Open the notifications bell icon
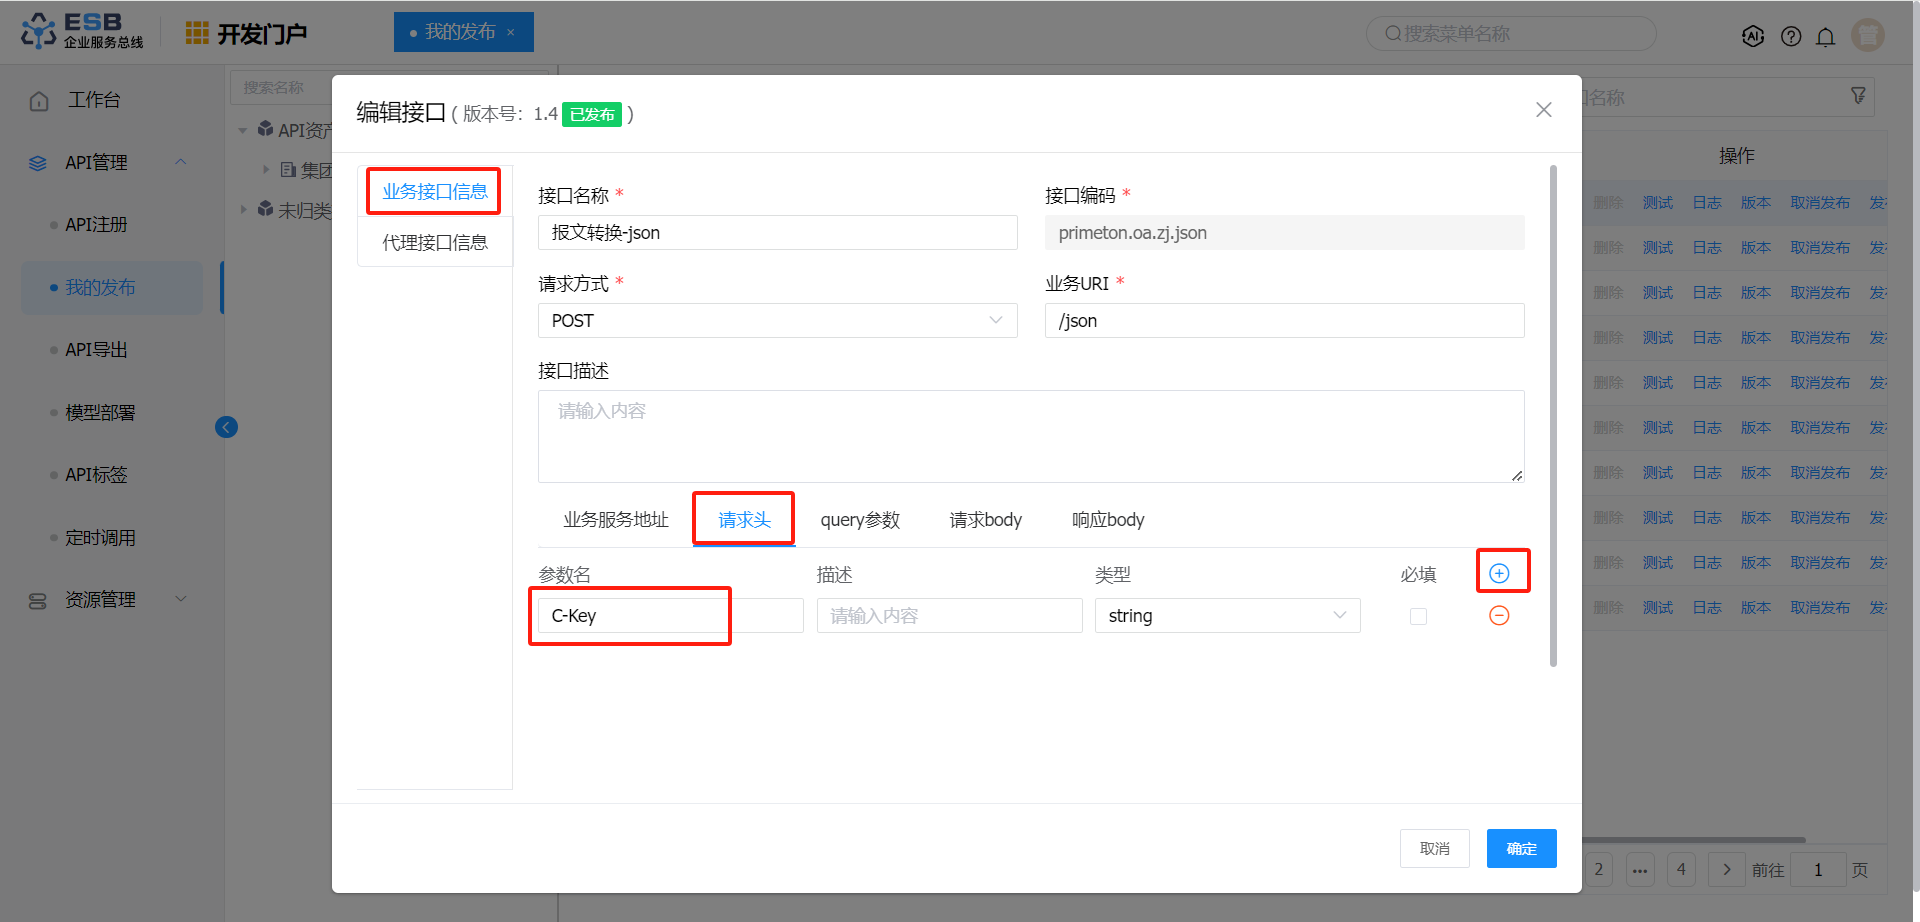The image size is (1920, 922). 1825,36
